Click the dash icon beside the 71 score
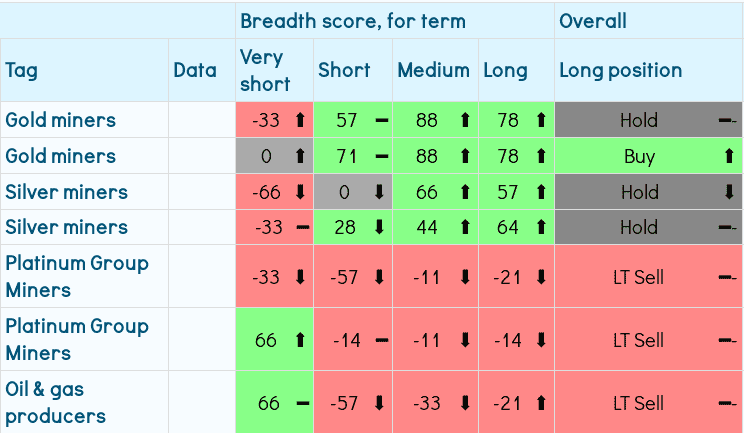The image size is (744, 433). point(382,156)
